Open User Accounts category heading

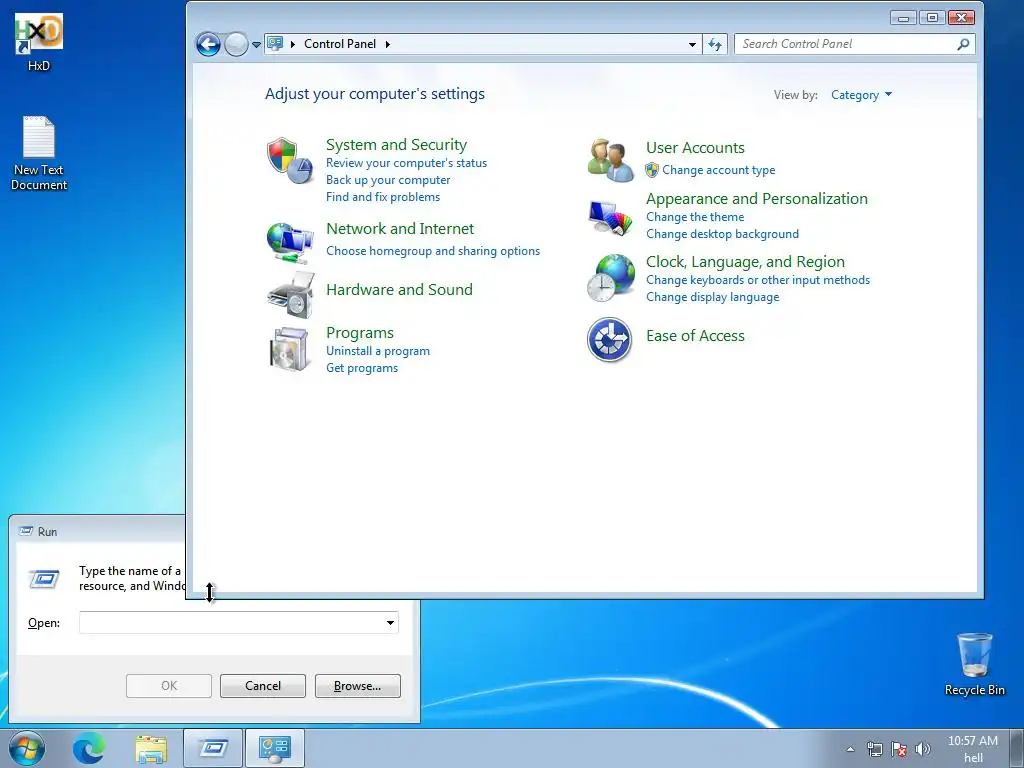(x=695, y=148)
